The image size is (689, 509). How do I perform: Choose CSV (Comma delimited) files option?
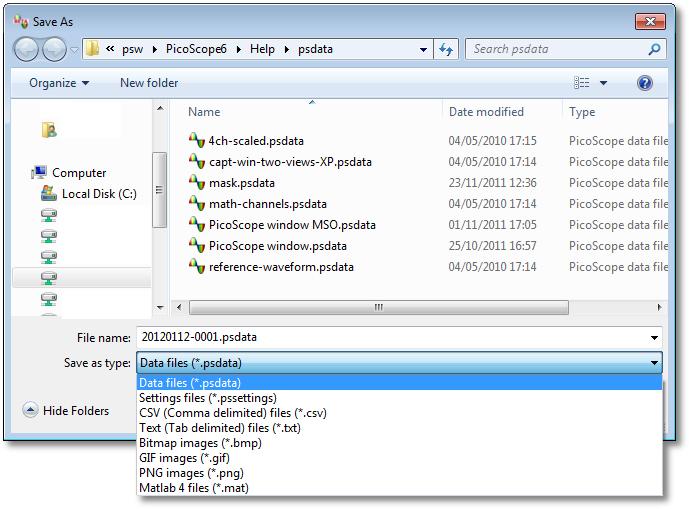[x=399, y=413]
